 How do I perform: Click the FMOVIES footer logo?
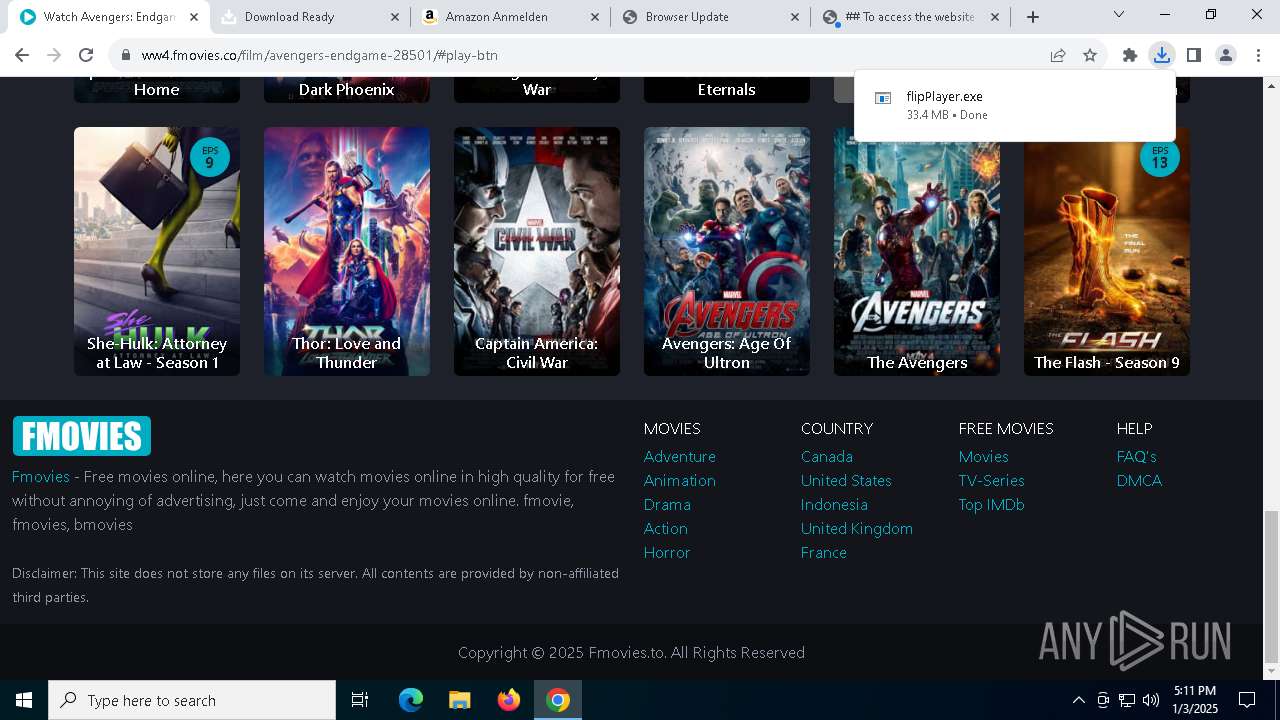coord(82,436)
